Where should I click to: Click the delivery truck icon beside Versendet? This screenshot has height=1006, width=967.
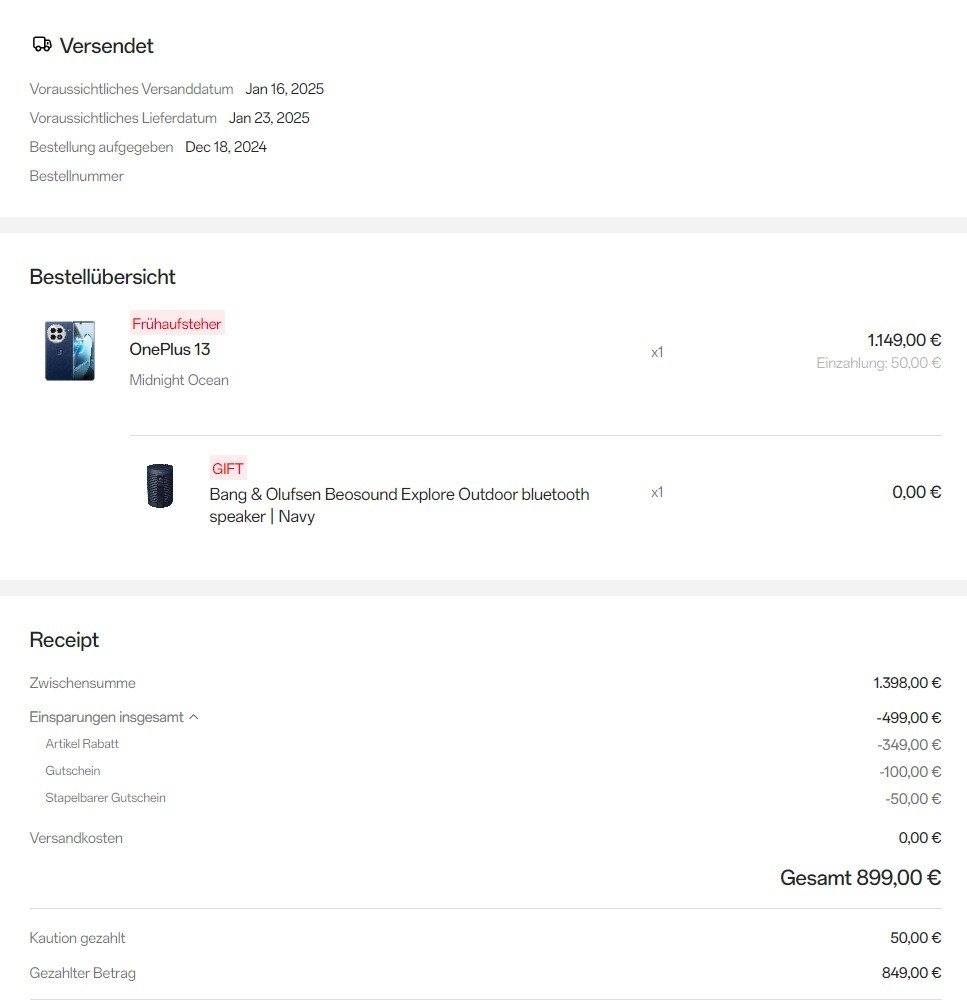[41, 45]
